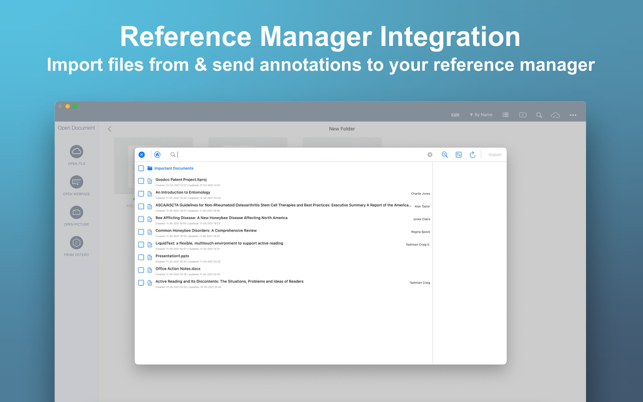
Task: Click file icon for ASCA/ASCTA Guidelines
Action: point(150,206)
